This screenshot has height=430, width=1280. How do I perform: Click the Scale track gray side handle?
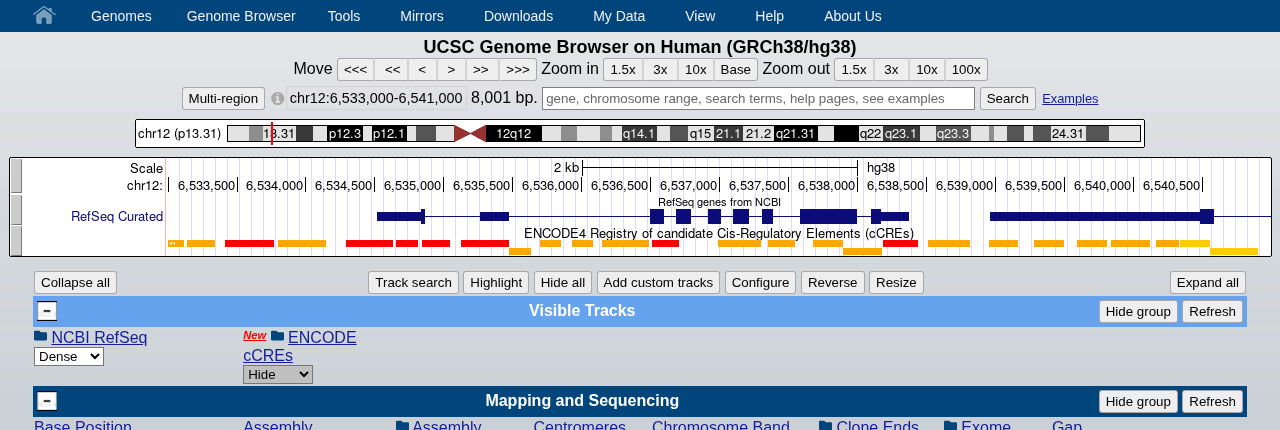[16, 177]
